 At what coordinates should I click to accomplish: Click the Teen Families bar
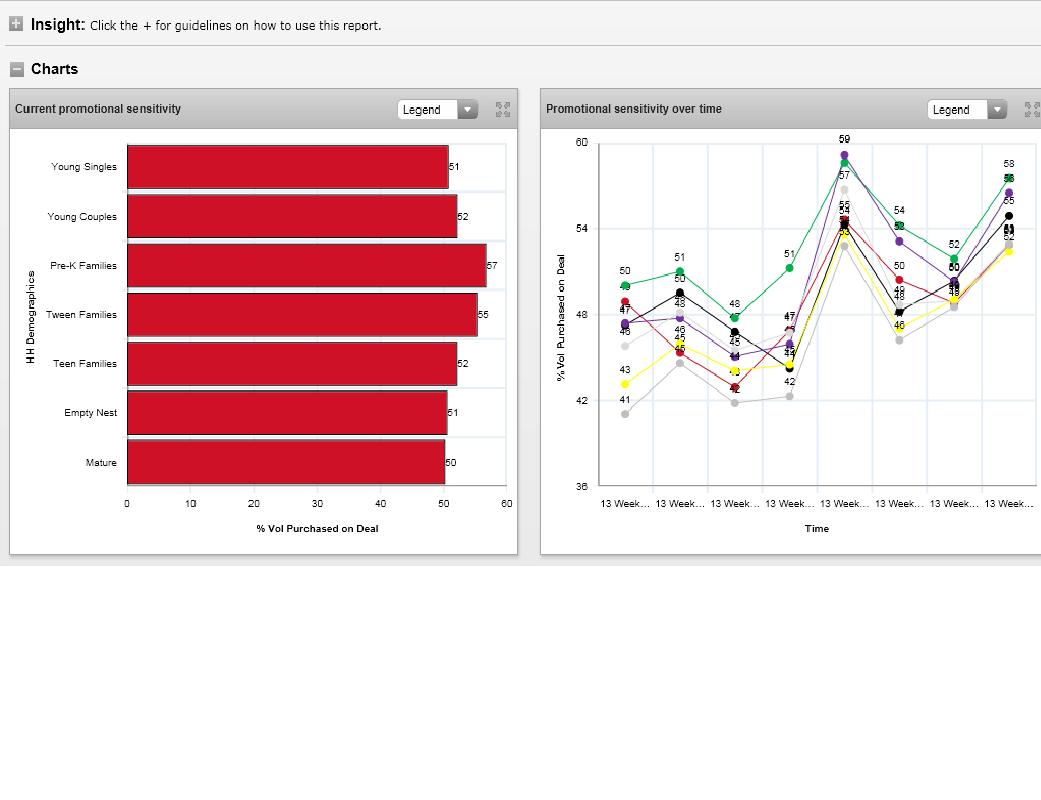point(291,364)
